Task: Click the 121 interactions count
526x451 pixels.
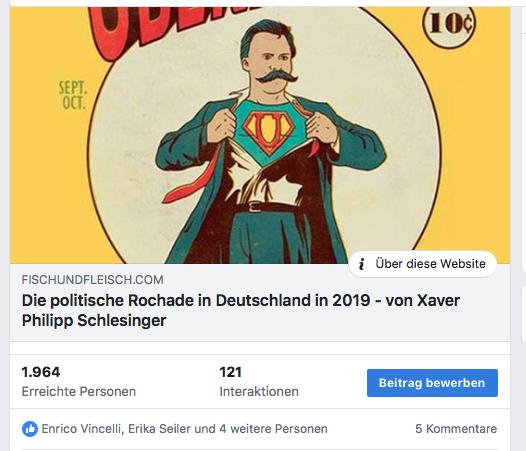Action: 230,372
